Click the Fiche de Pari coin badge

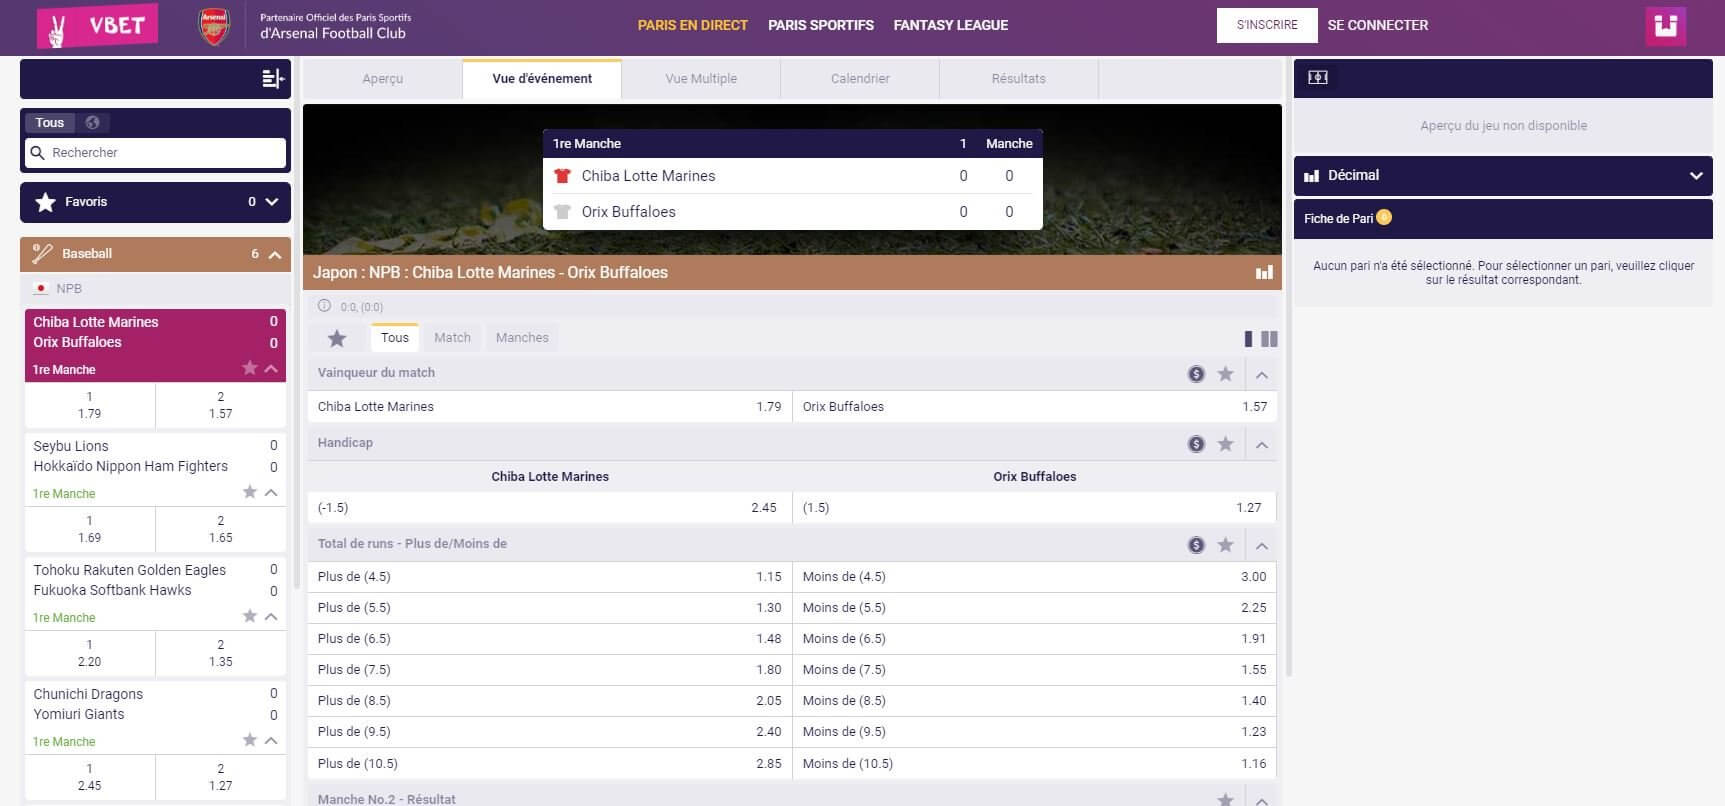1384,217
